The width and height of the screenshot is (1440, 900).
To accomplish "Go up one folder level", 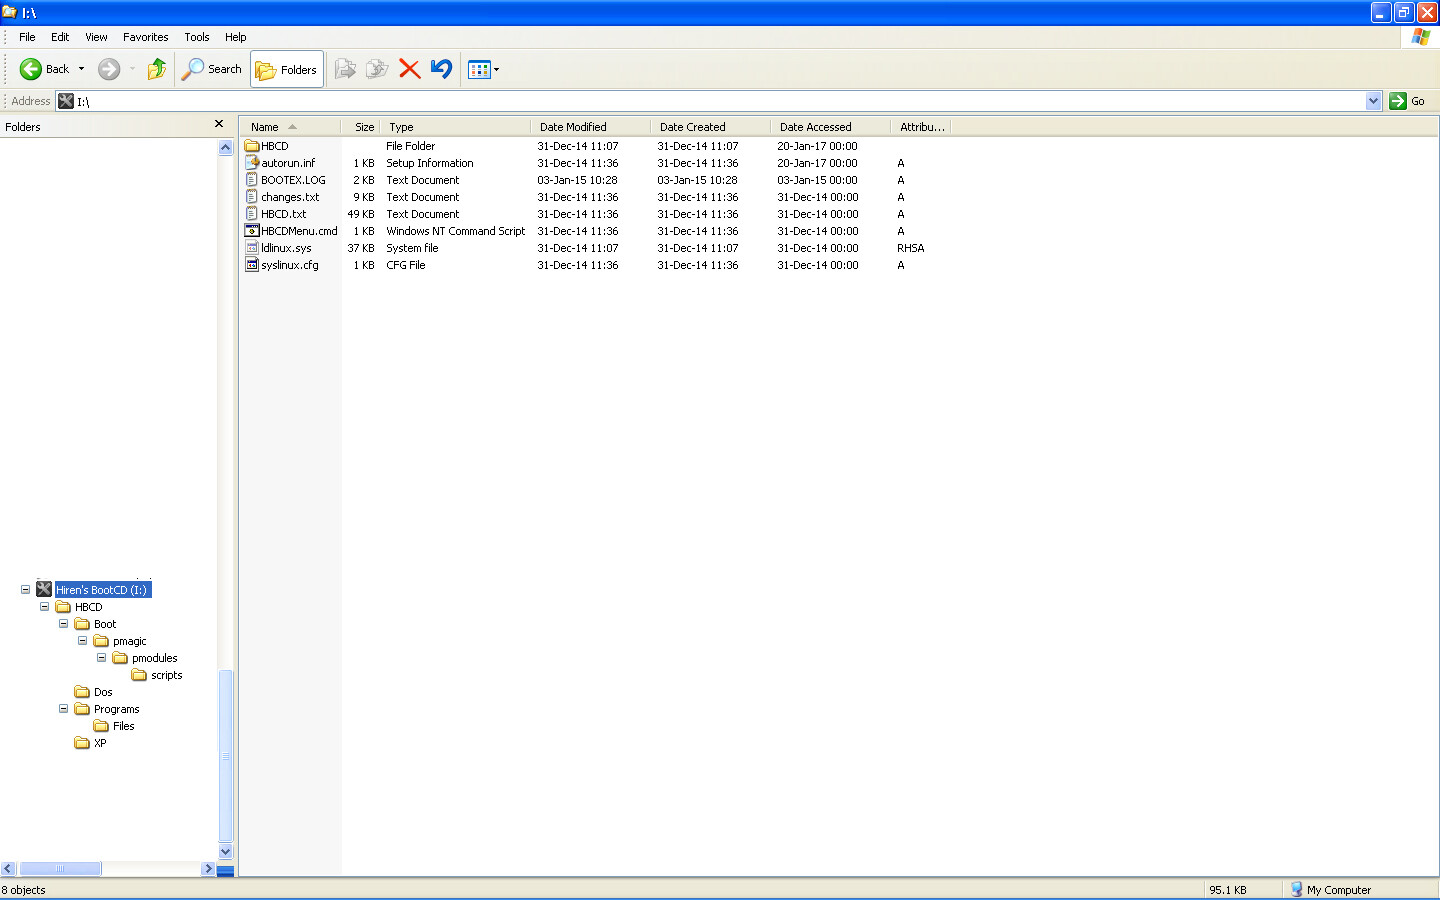I will [x=157, y=69].
